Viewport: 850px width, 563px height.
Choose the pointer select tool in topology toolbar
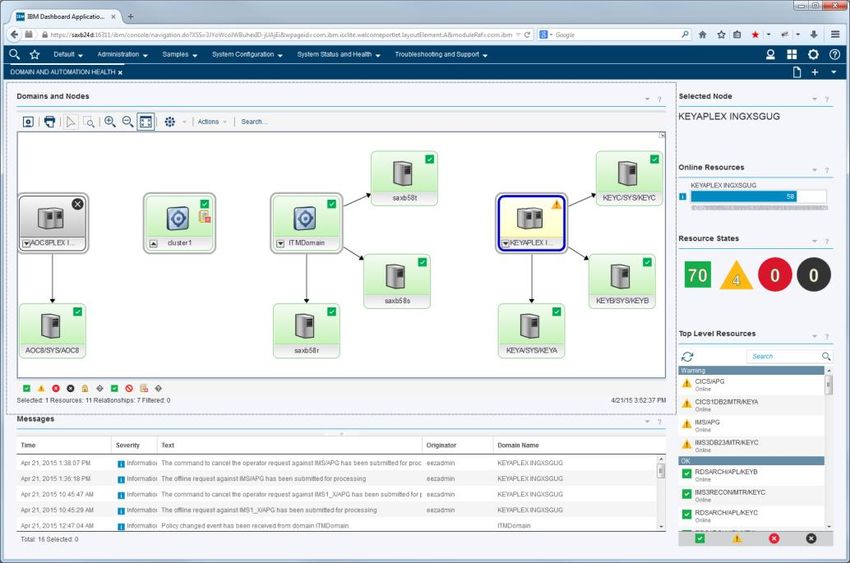point(70,122)
